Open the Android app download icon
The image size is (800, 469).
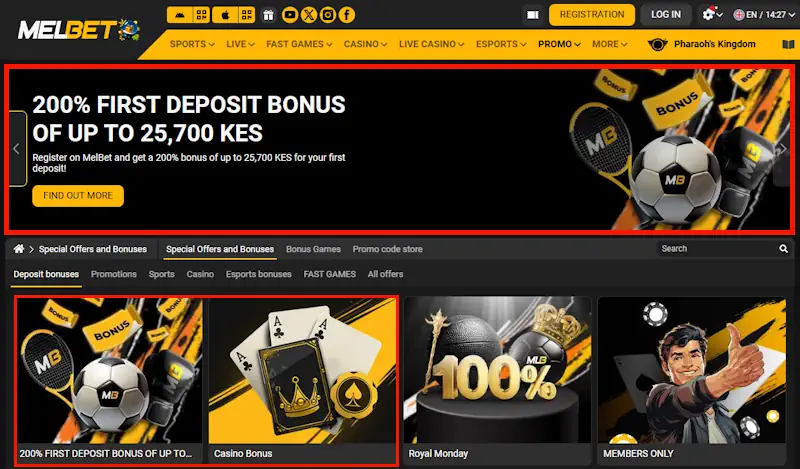click(180, 15)
